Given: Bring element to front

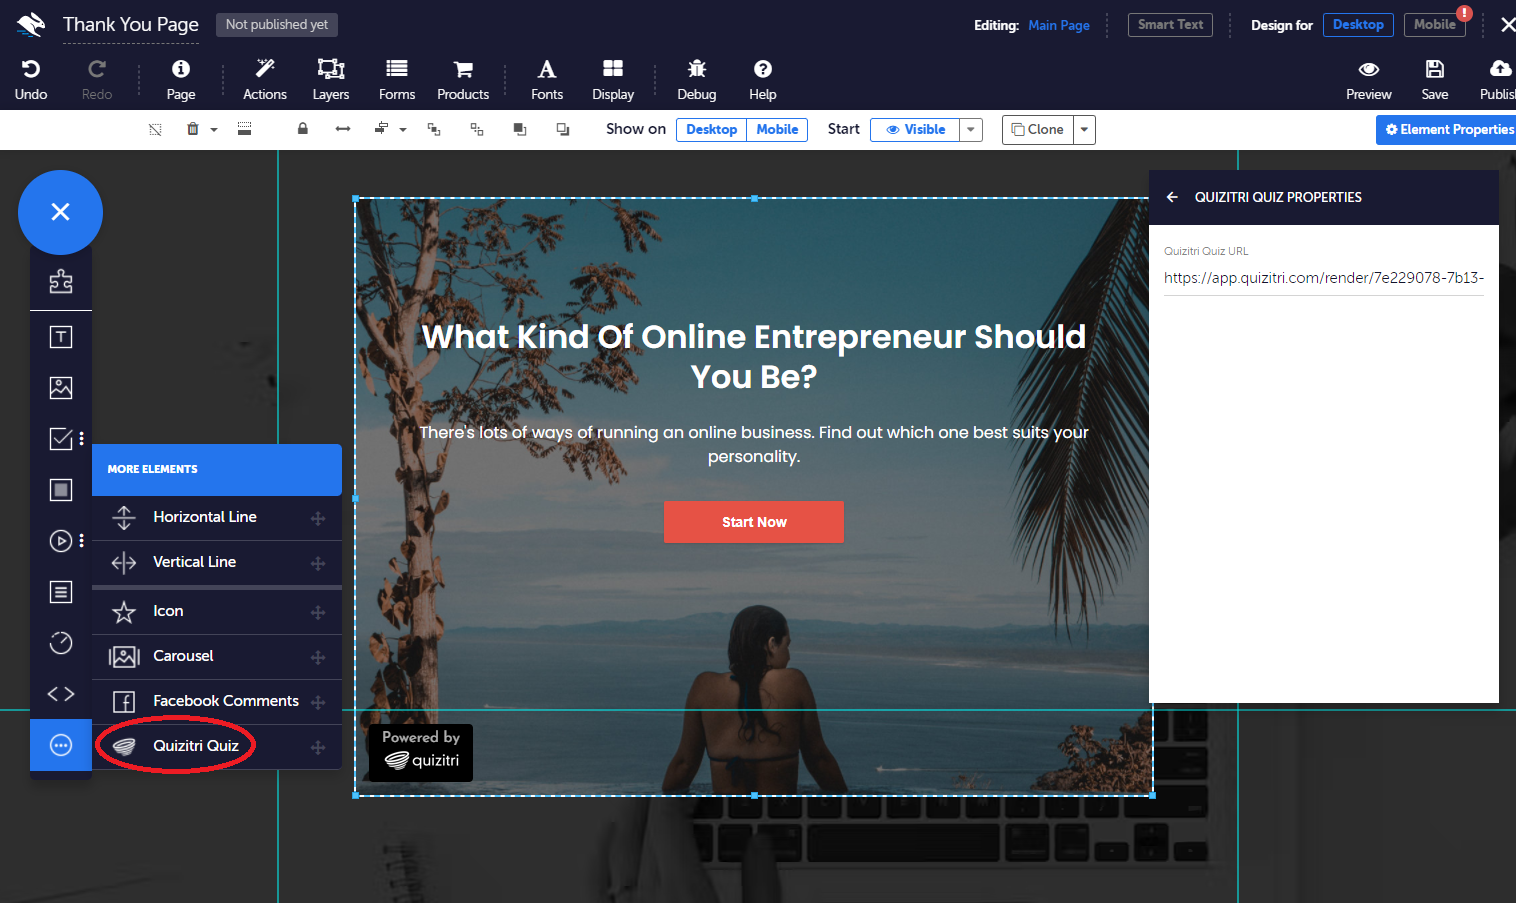Looking at the screenshot, I should click(520, 129).
